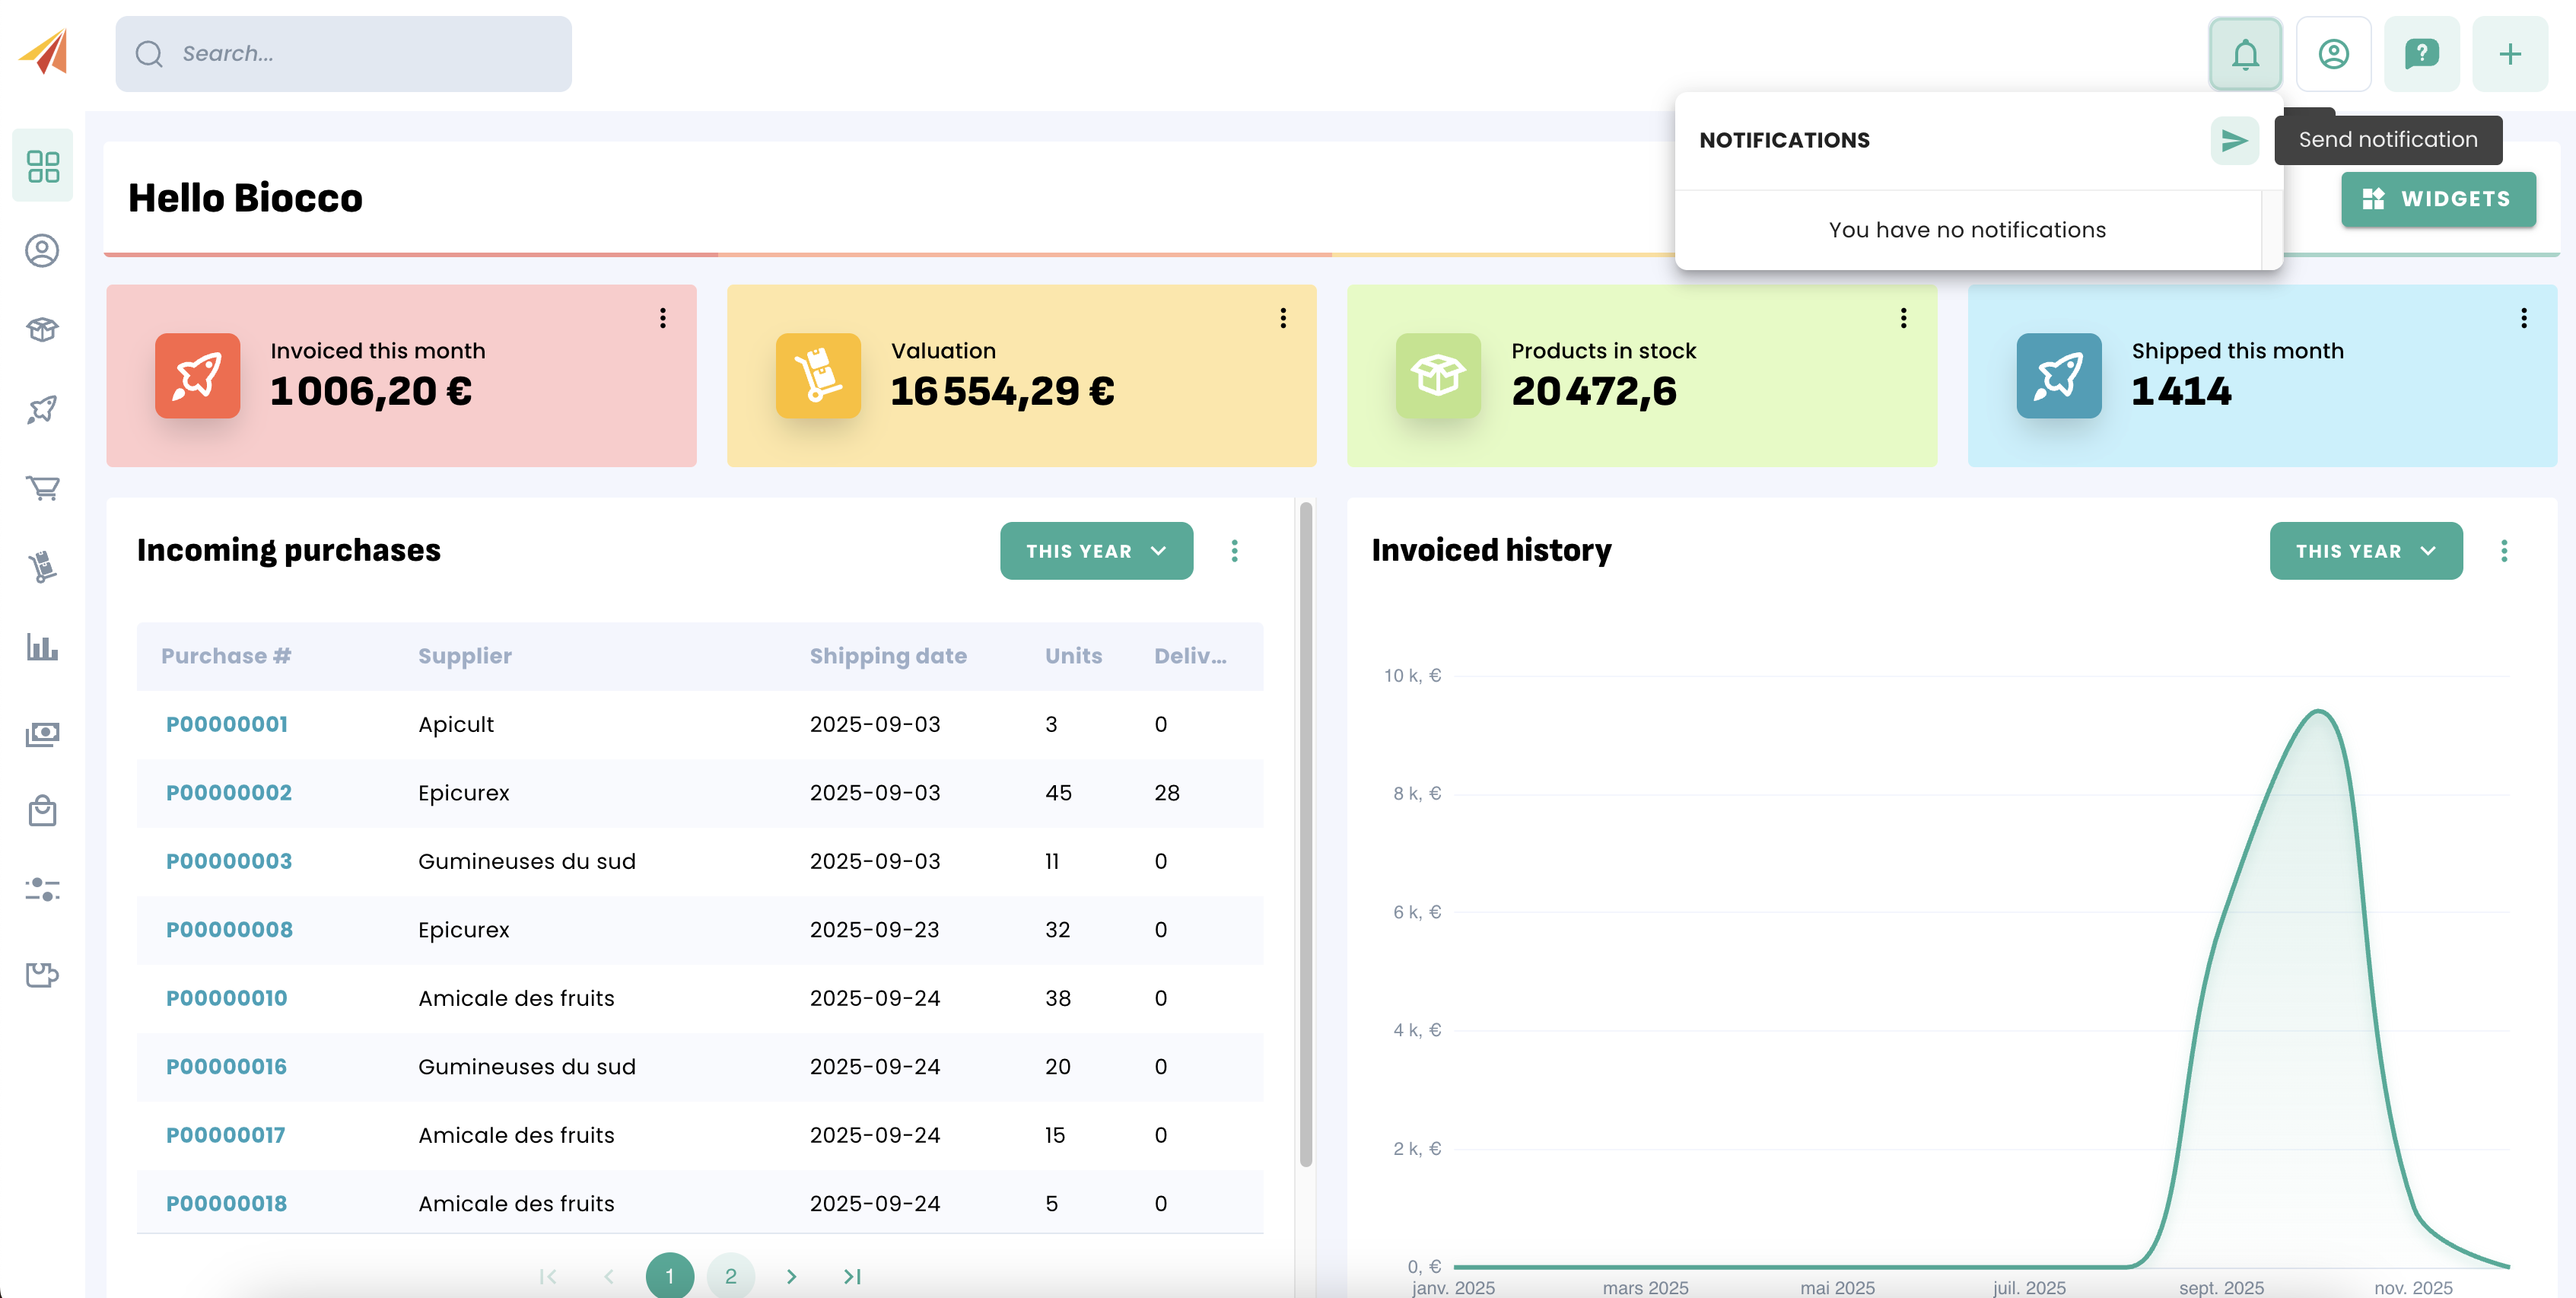Open the help question-mark icon

pyautogui.click(x=2421, y=54)
